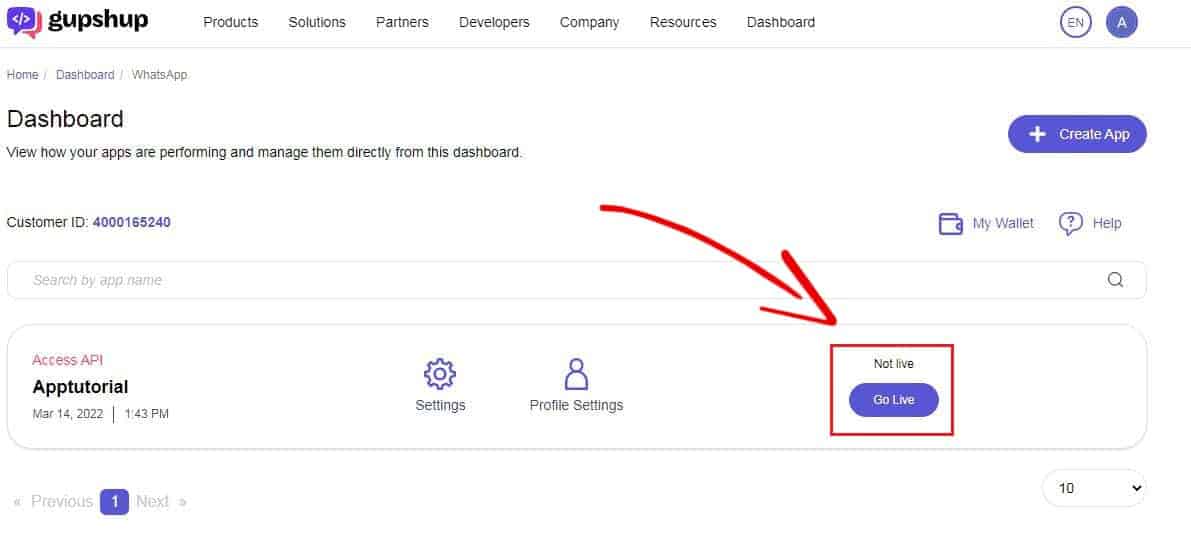Open the Products menu
This screenshot has width=1191, height=543.
[x=231, y=22]
